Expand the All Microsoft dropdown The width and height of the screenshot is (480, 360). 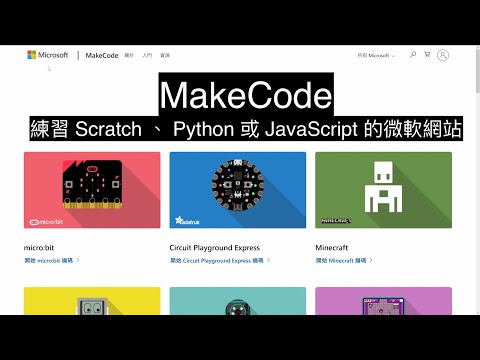point(376,55)
